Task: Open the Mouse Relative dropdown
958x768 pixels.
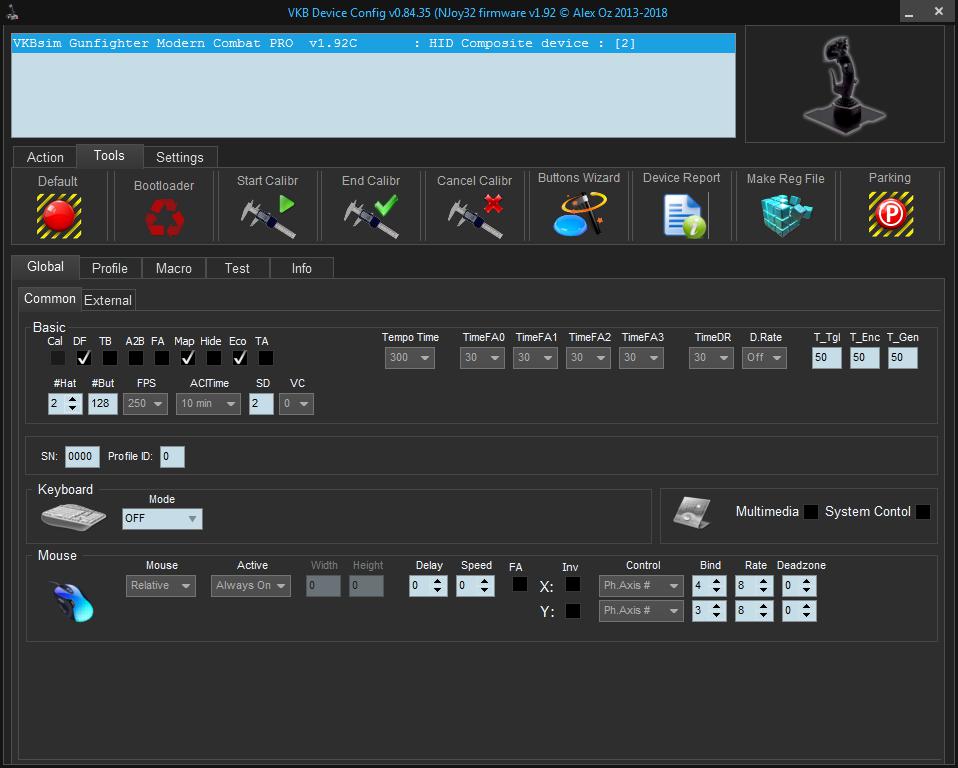Action: [161, 585]
